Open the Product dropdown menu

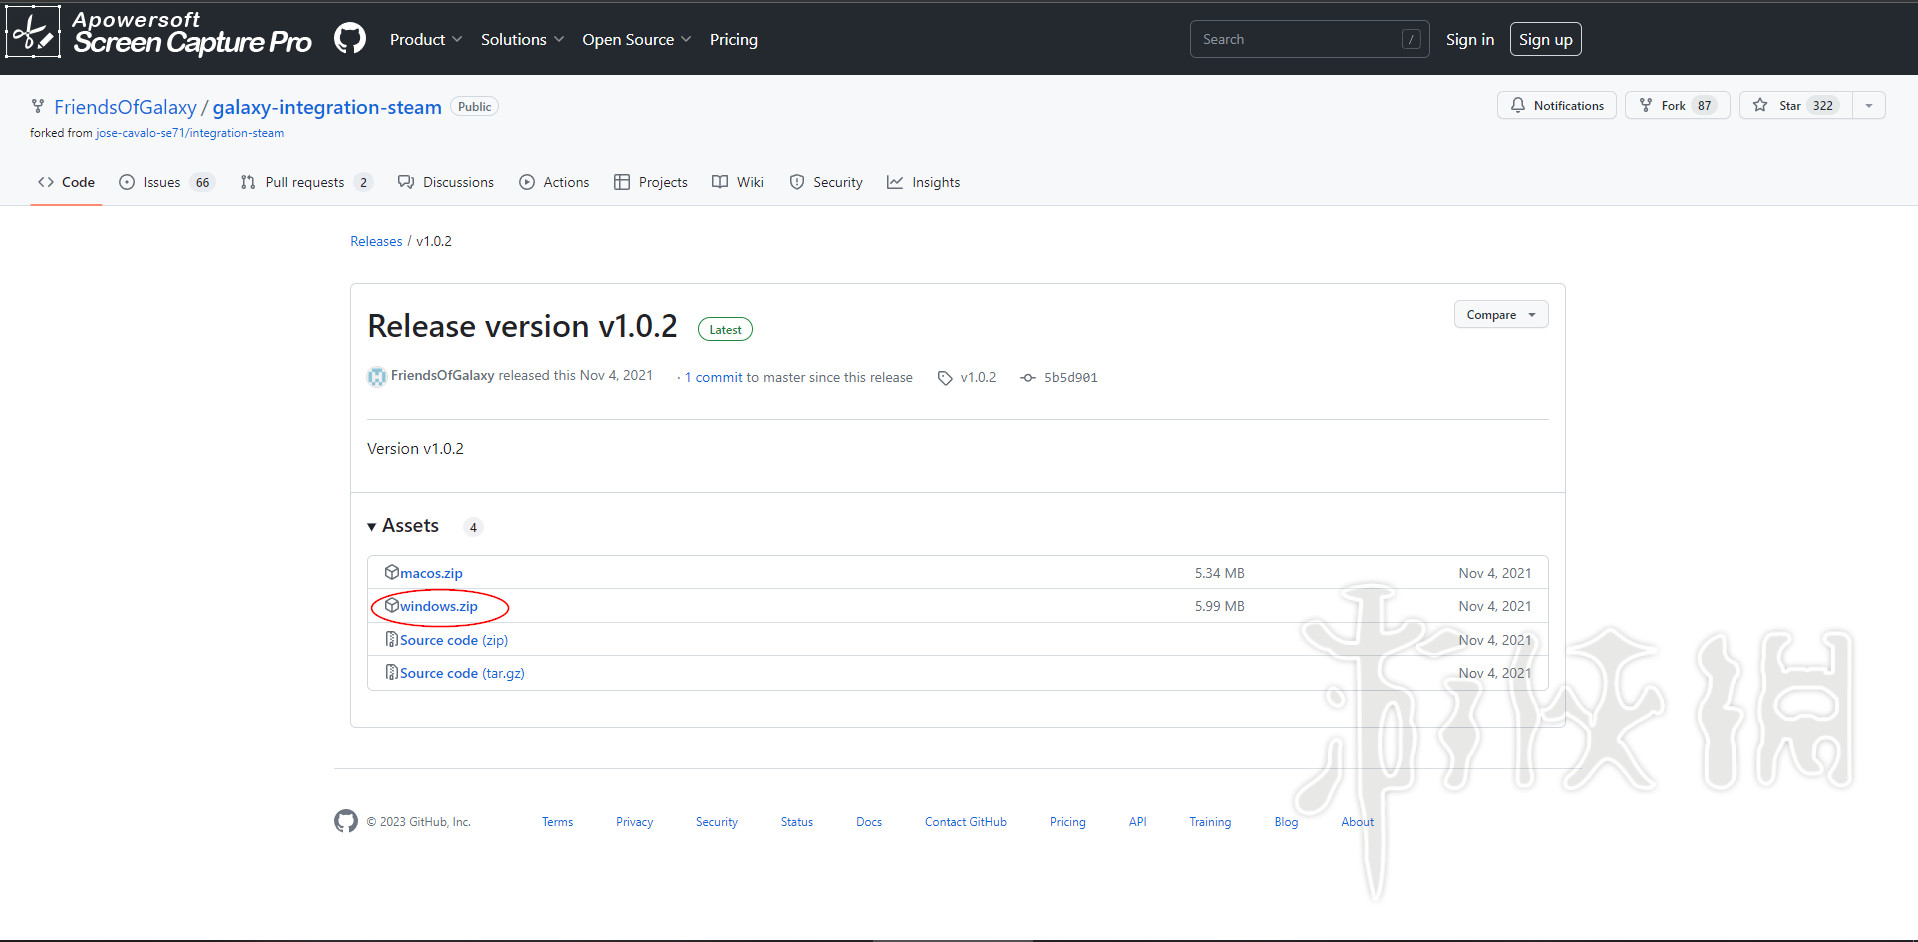(x=426, y=39)
